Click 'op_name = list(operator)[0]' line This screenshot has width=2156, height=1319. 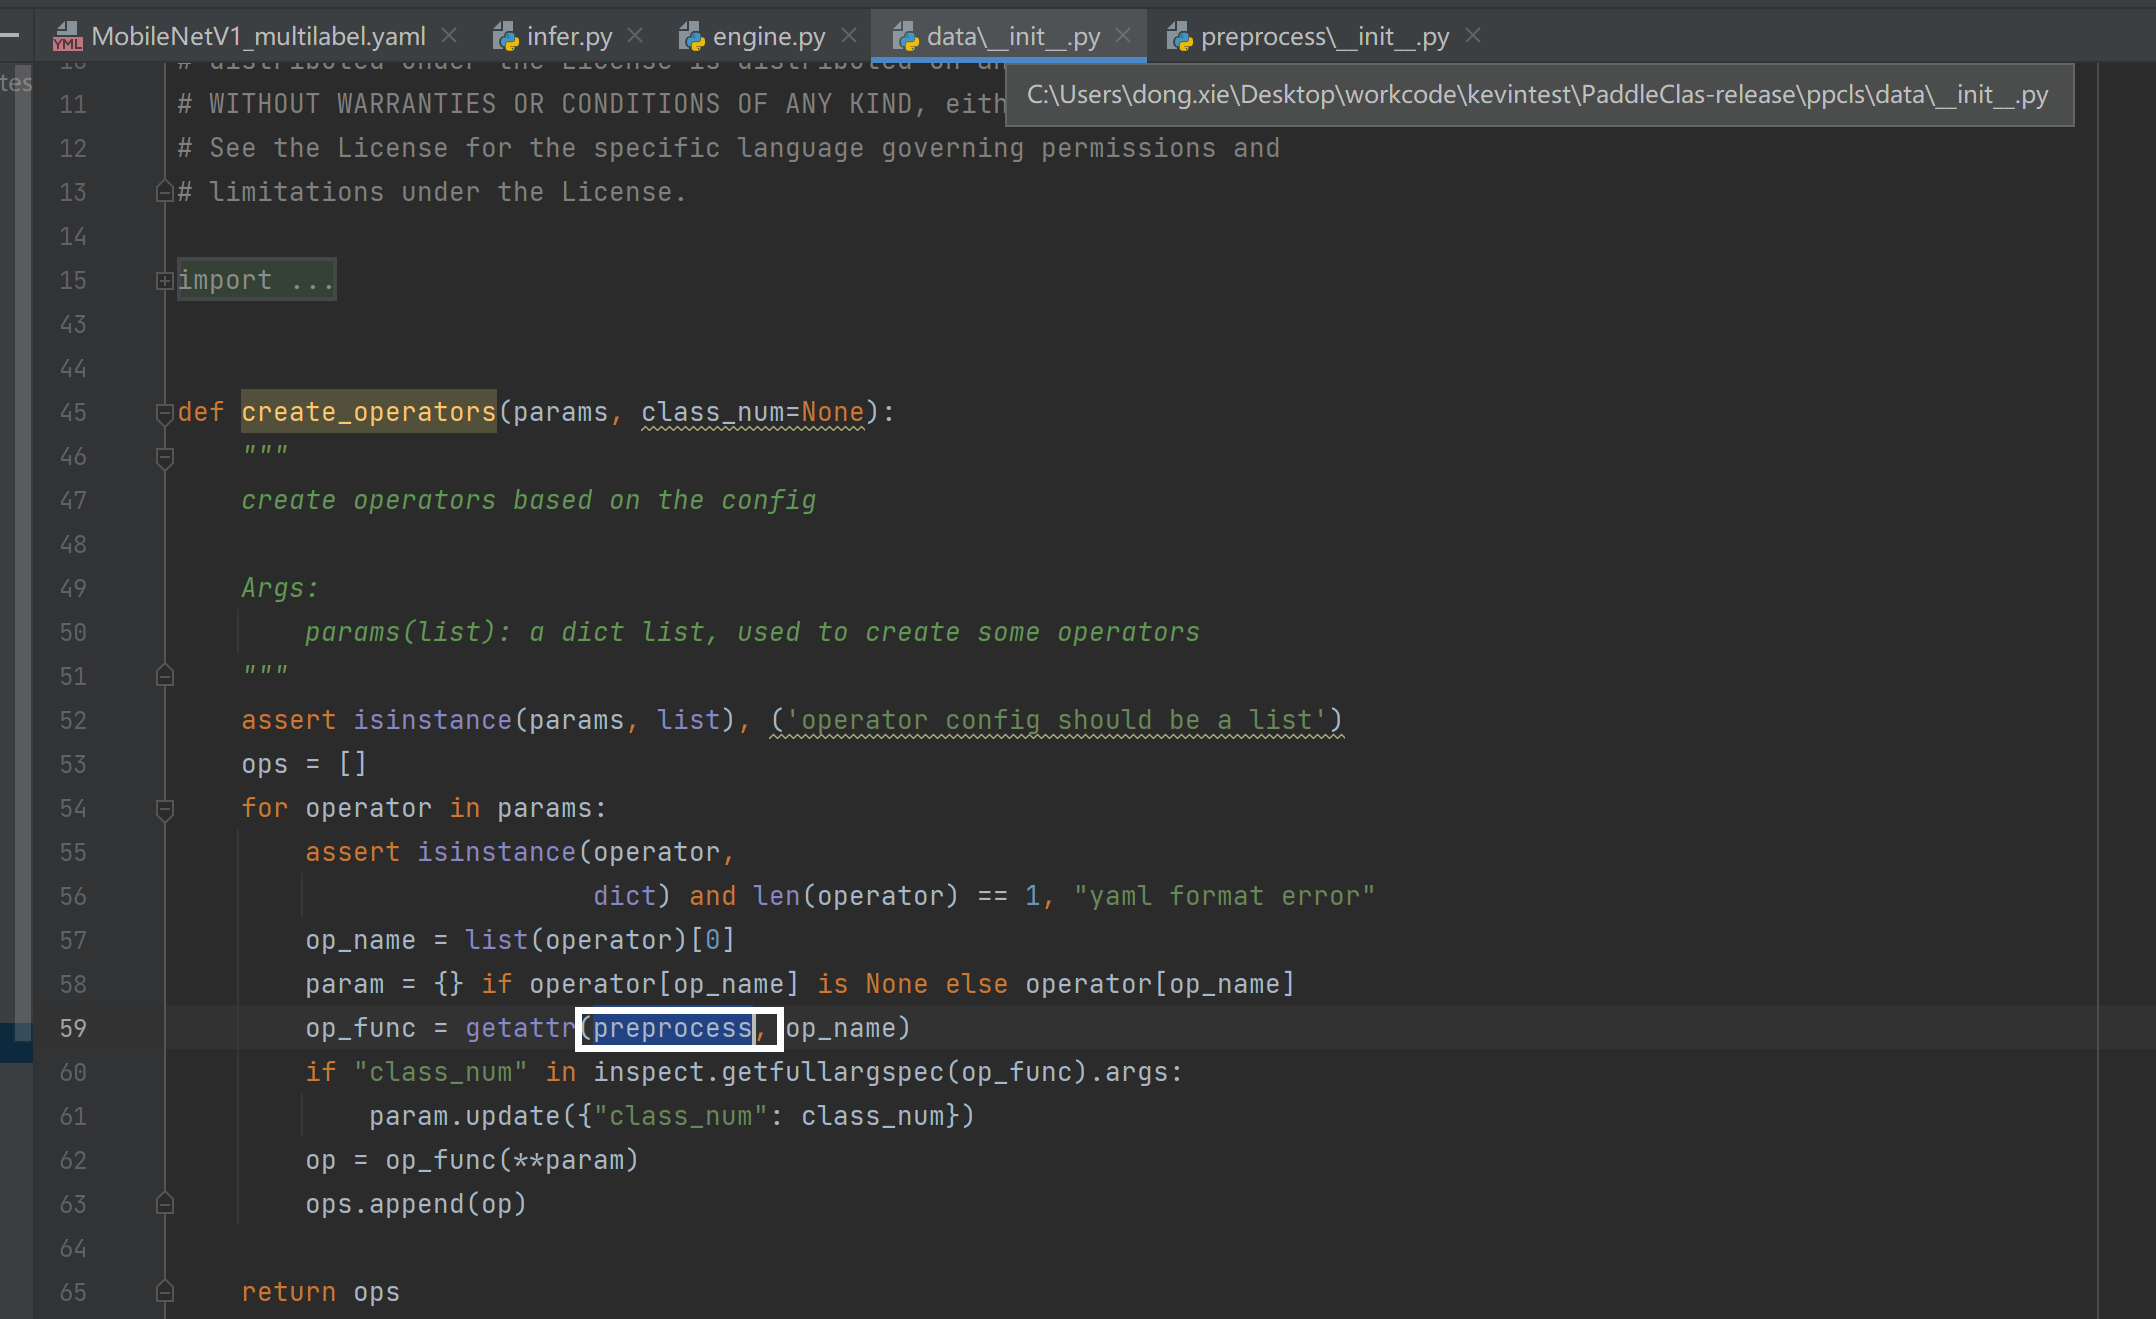tap(520, 940)
